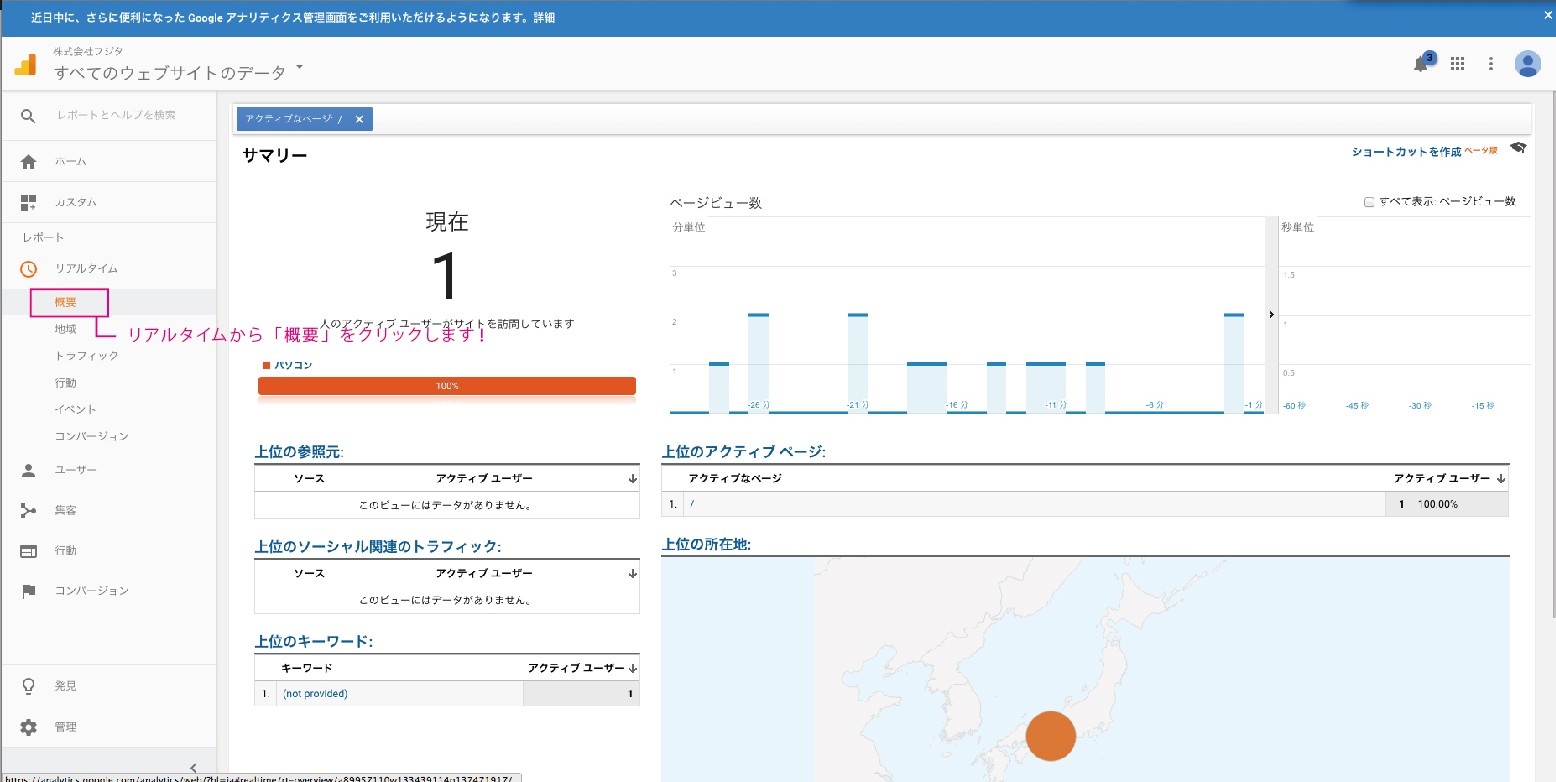Click the ユーザー person icon
1556x782 pixels.
pos(28,470)
